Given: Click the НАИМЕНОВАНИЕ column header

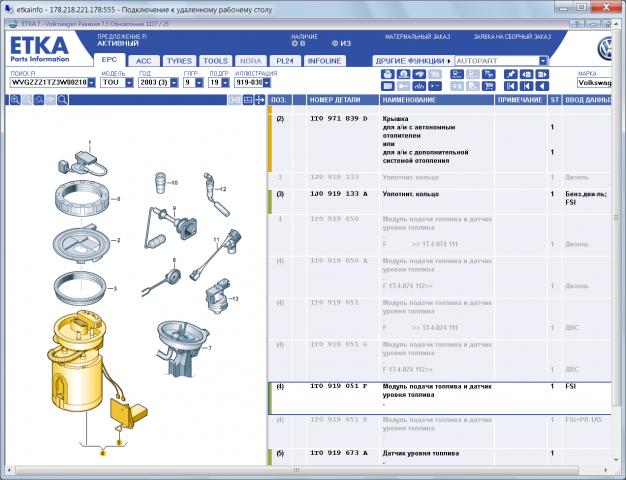Looking at the screenshot, I should (436, 100).
